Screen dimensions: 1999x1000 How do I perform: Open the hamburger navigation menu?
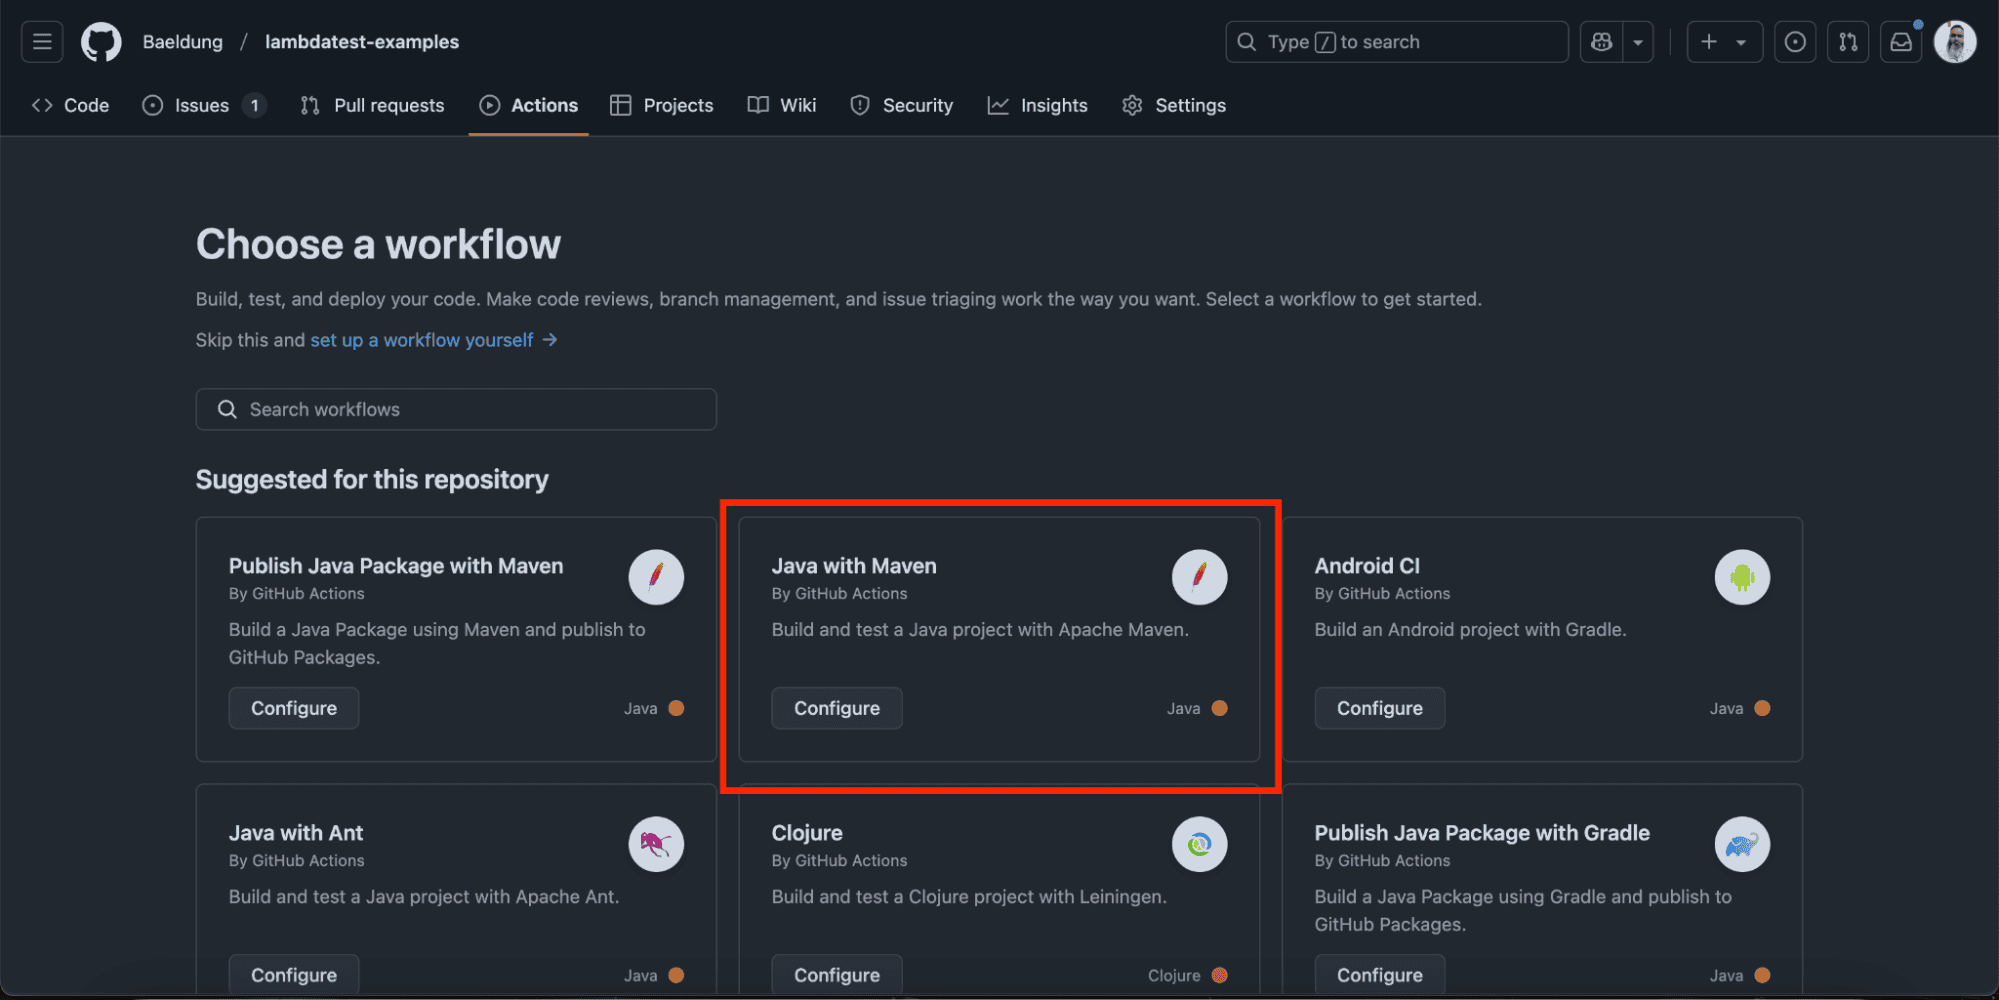[42, 42]
